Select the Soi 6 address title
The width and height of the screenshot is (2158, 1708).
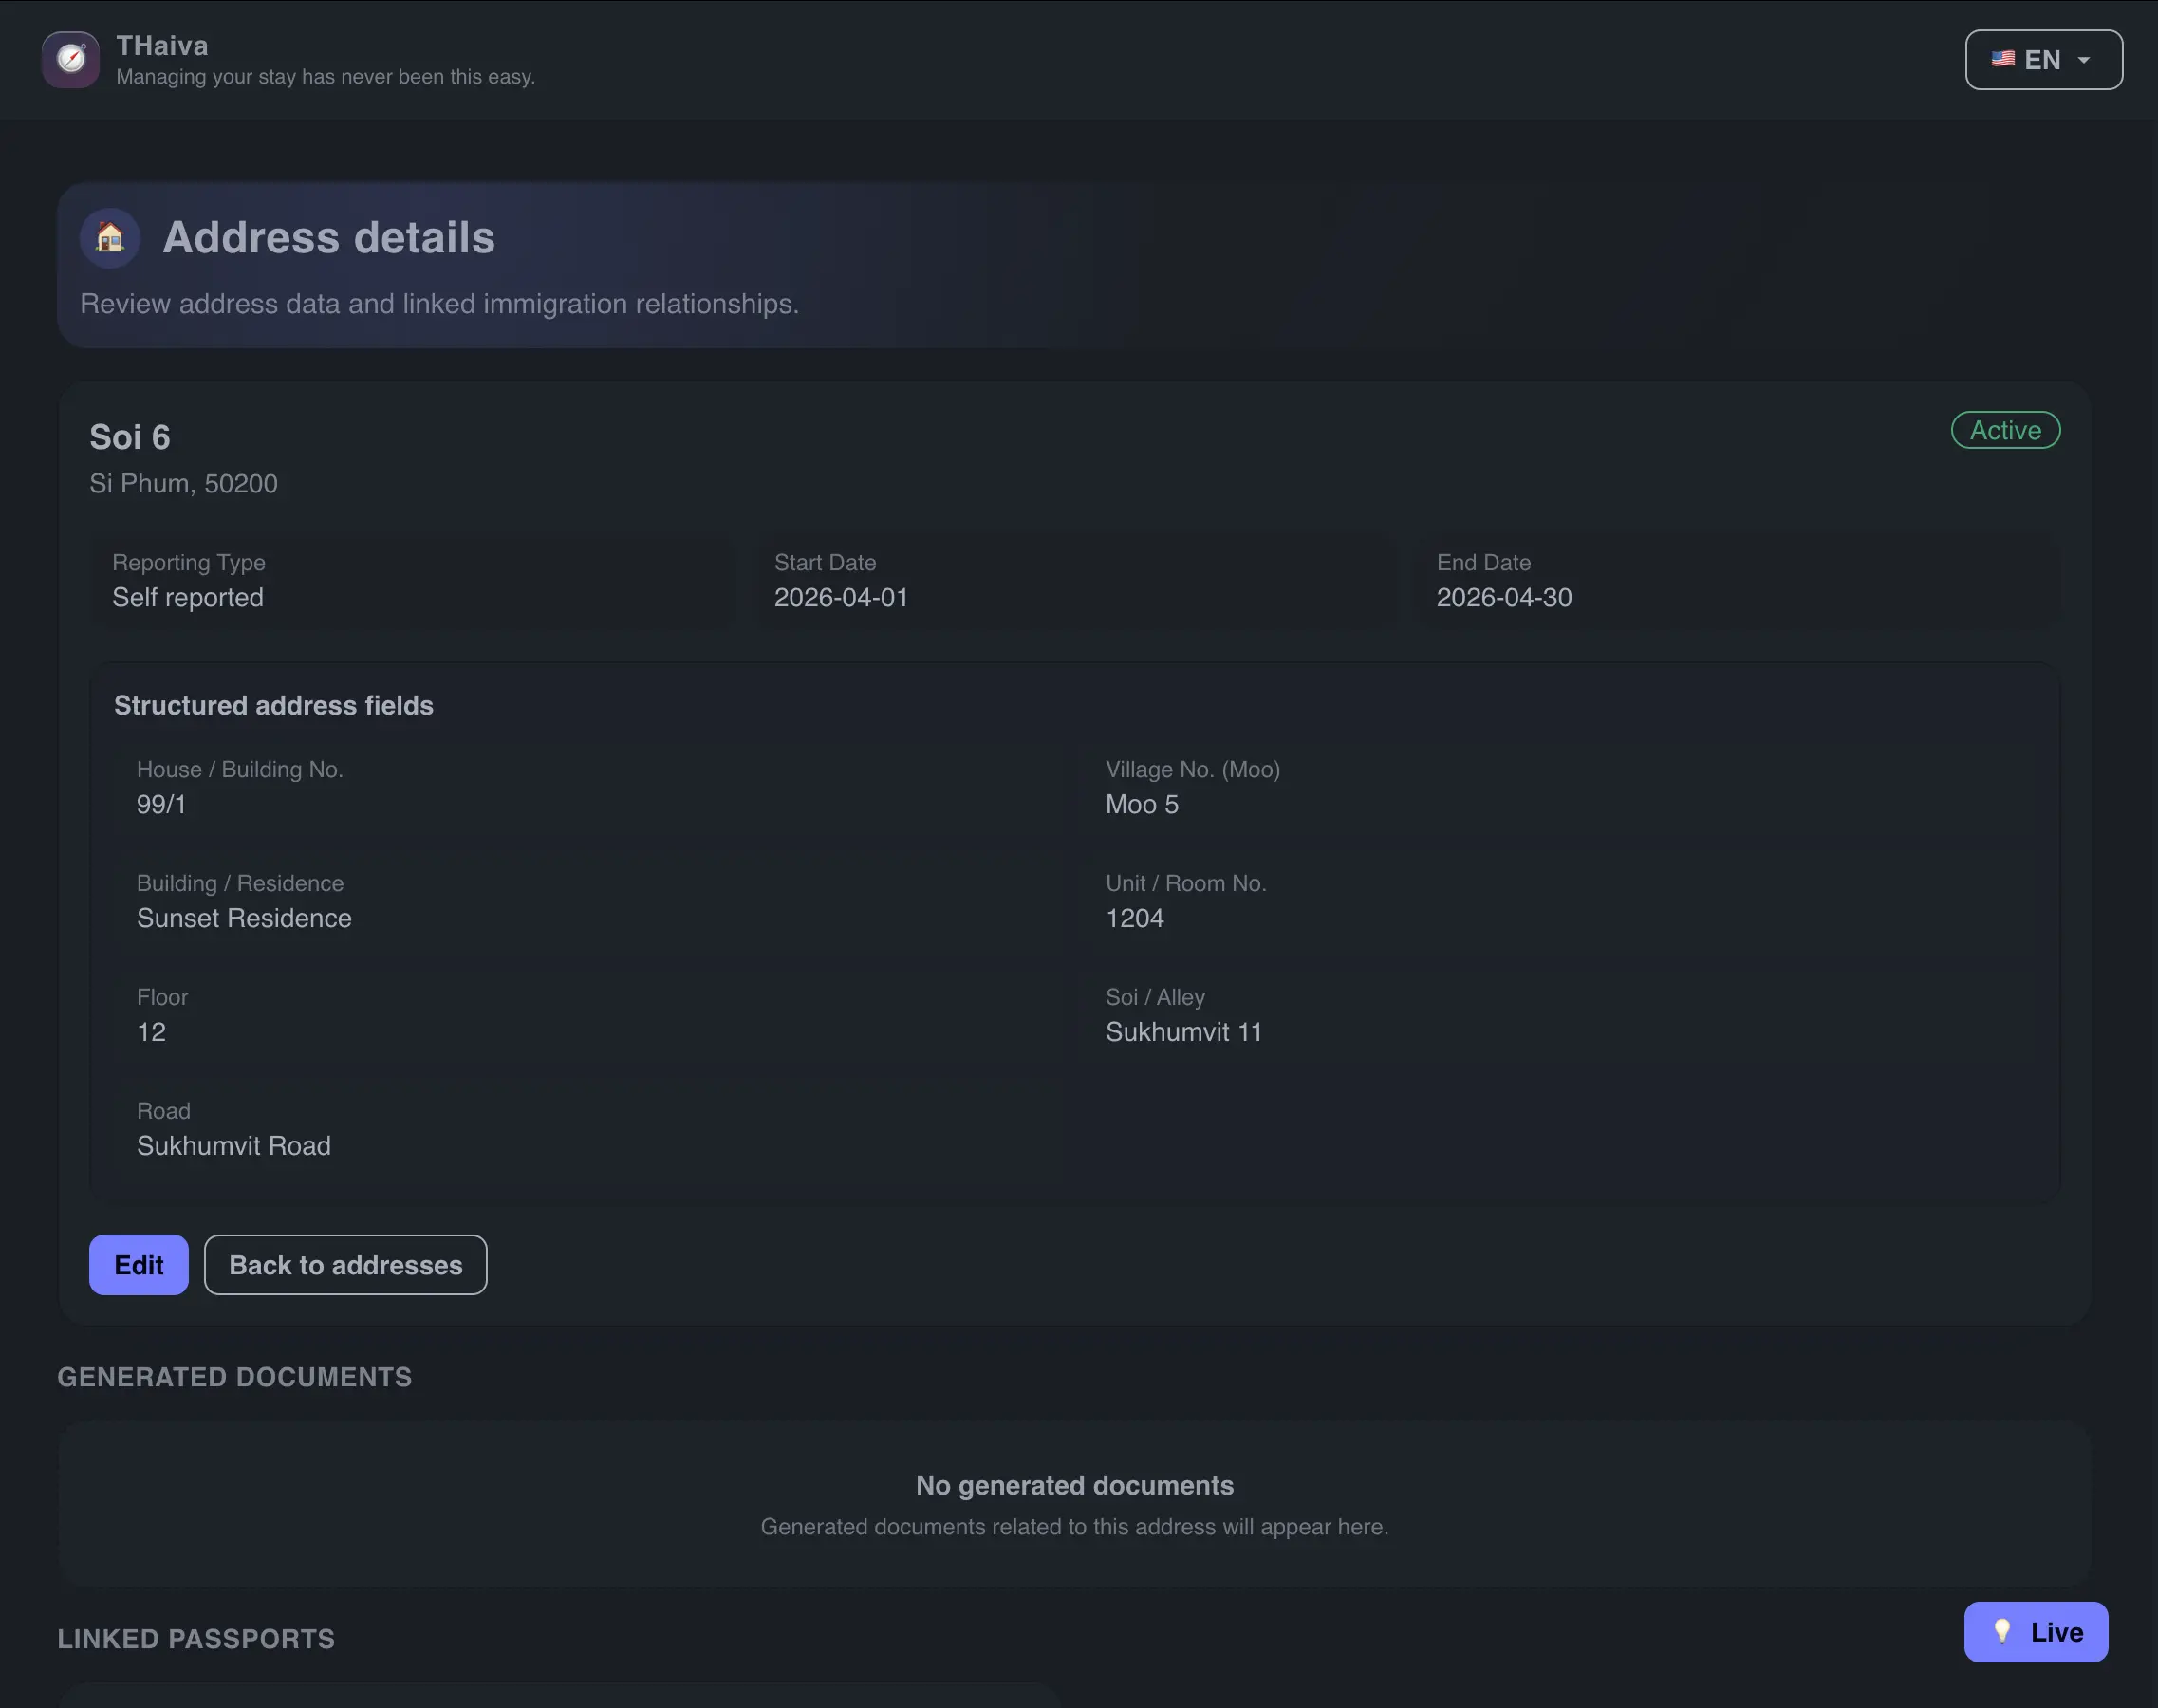pyautogui.click(x=129, y=435)
